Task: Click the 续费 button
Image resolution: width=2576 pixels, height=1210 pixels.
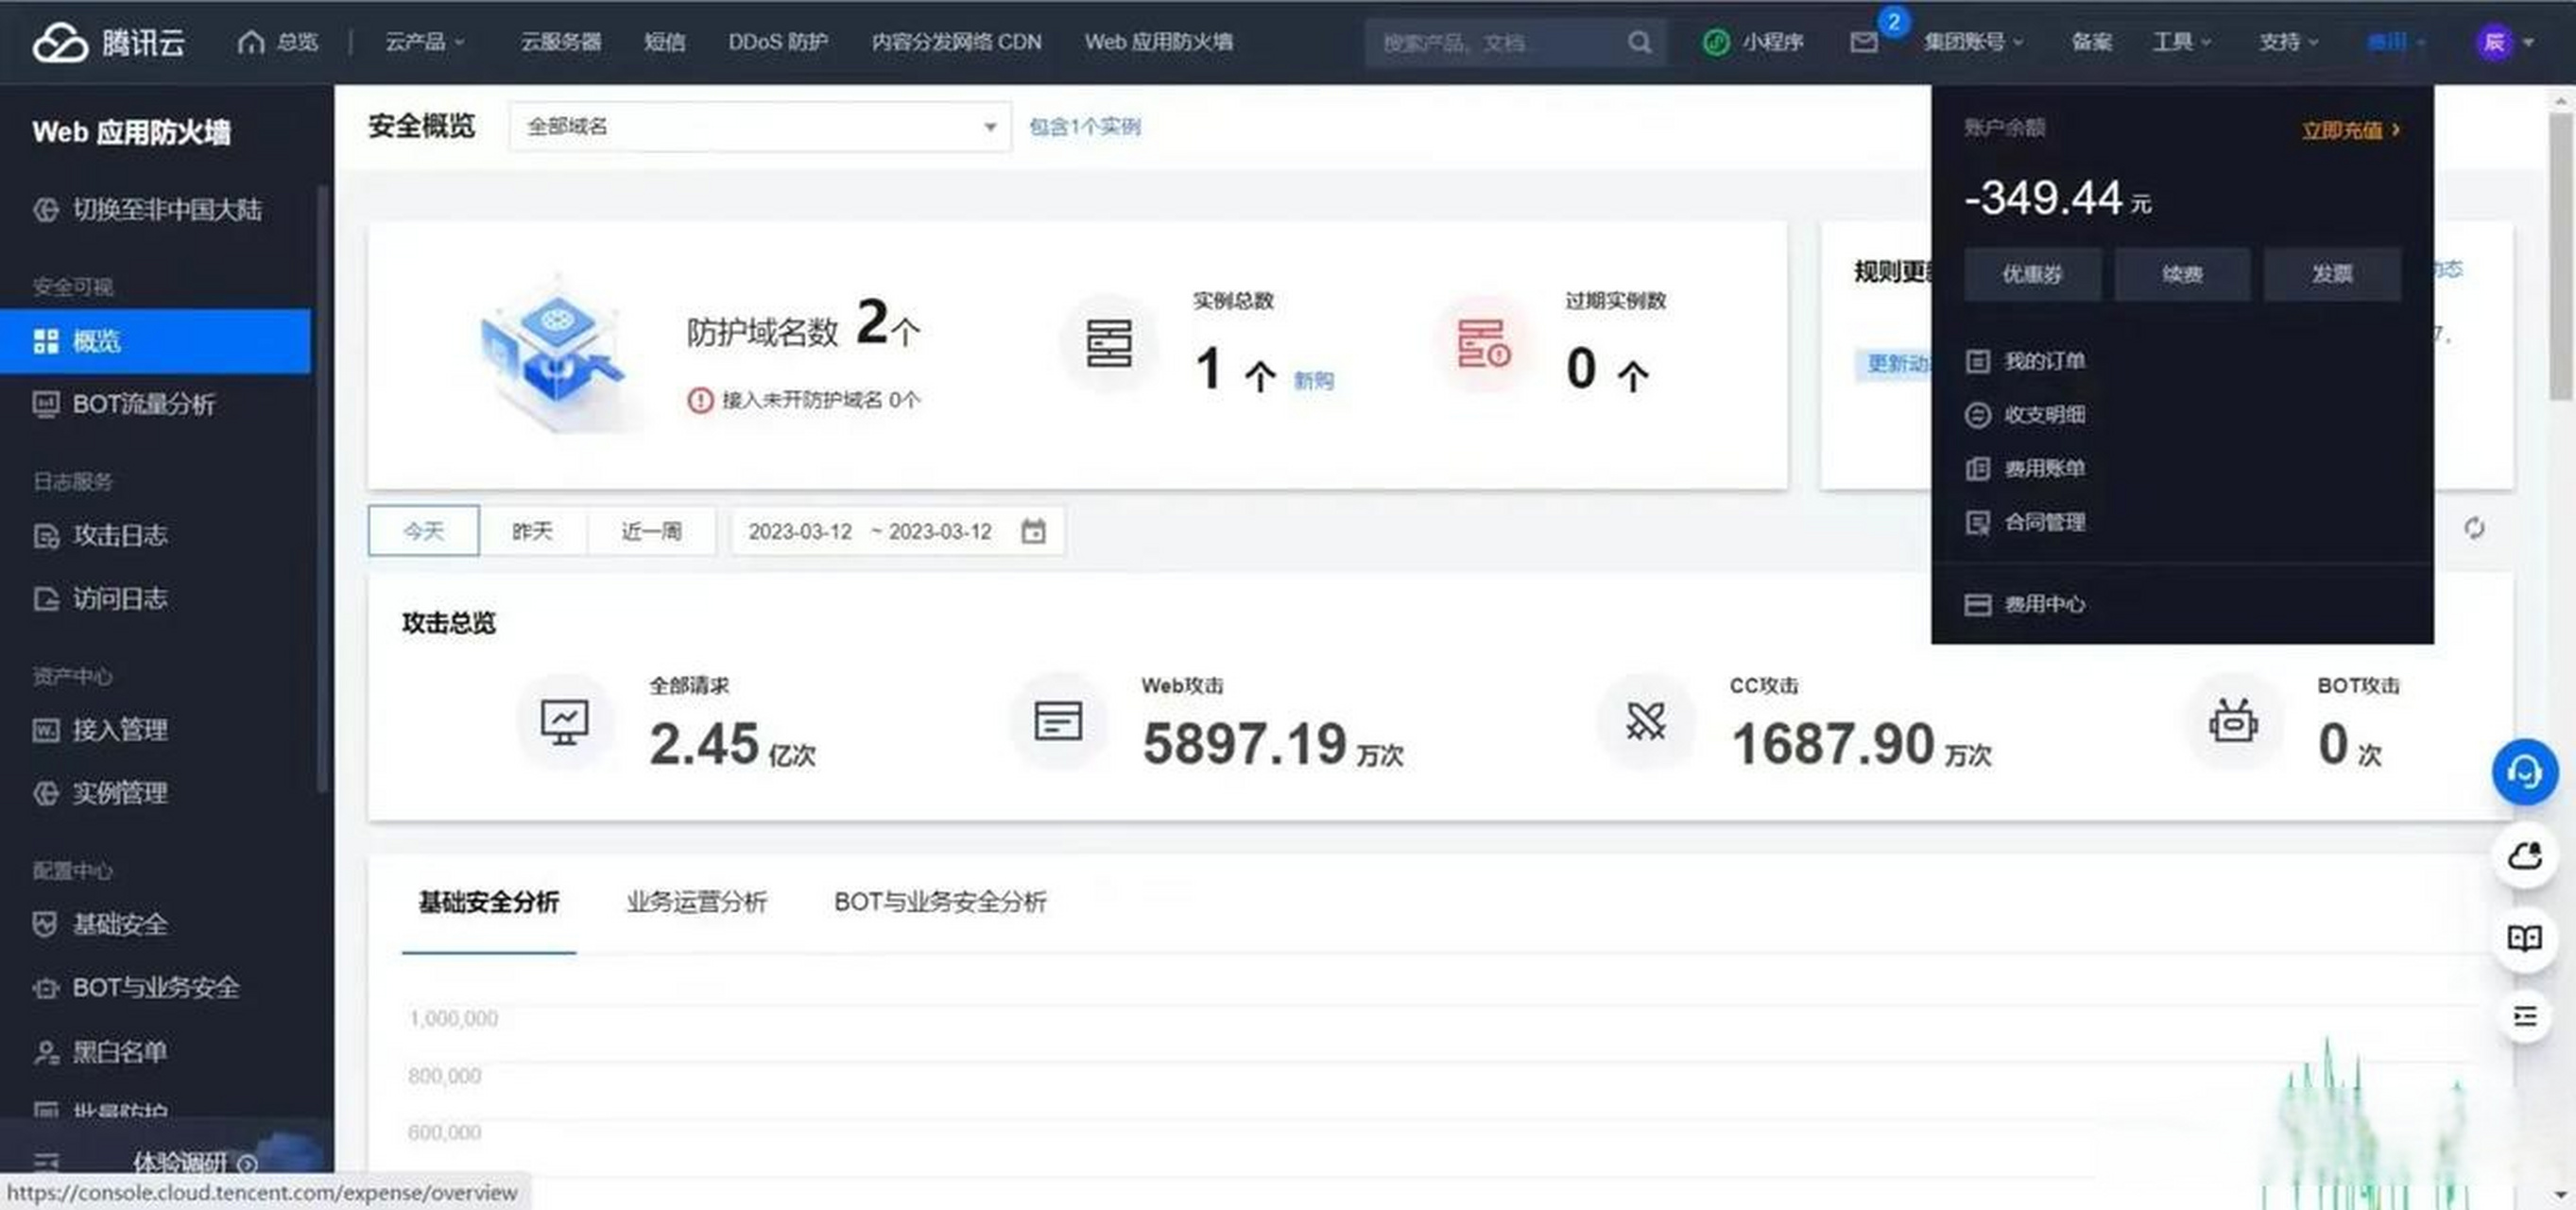Action: tap(2182, 274)
